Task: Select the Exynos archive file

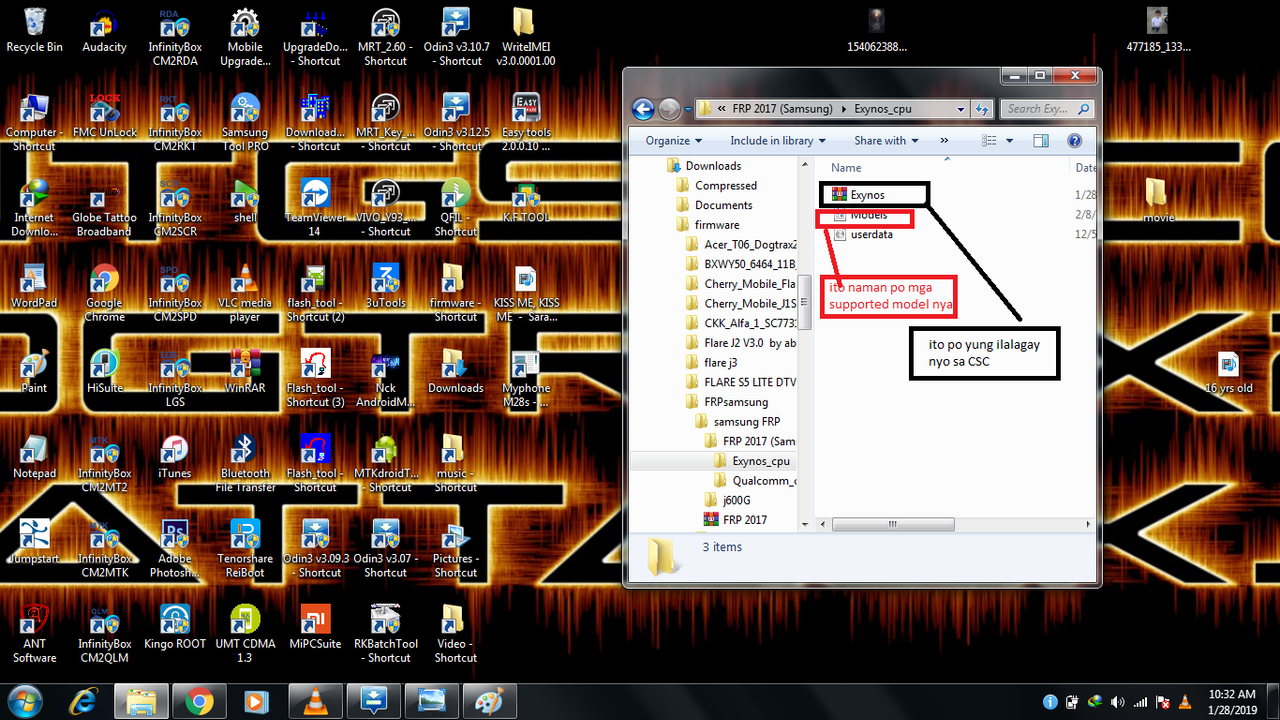Action: 859,195
